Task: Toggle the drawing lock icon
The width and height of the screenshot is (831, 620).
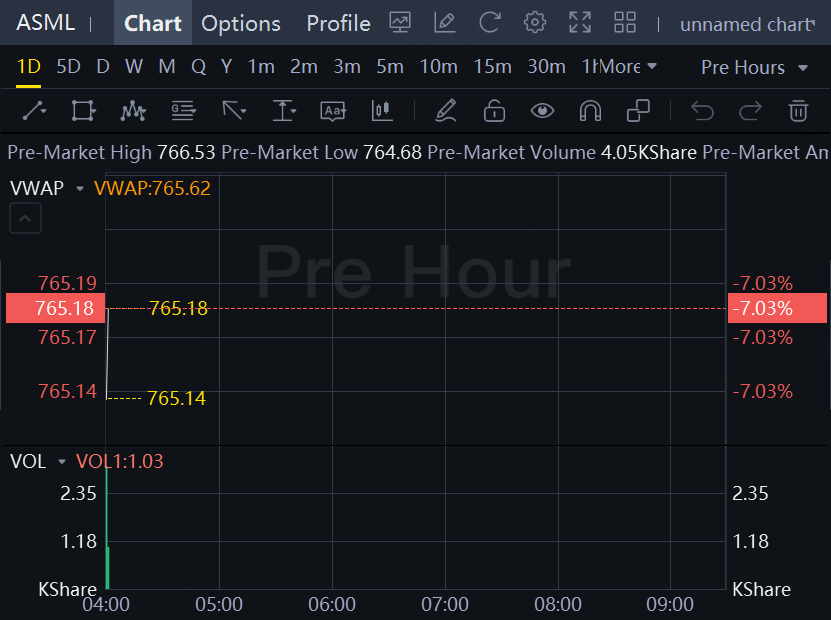Action: (494, 110)
